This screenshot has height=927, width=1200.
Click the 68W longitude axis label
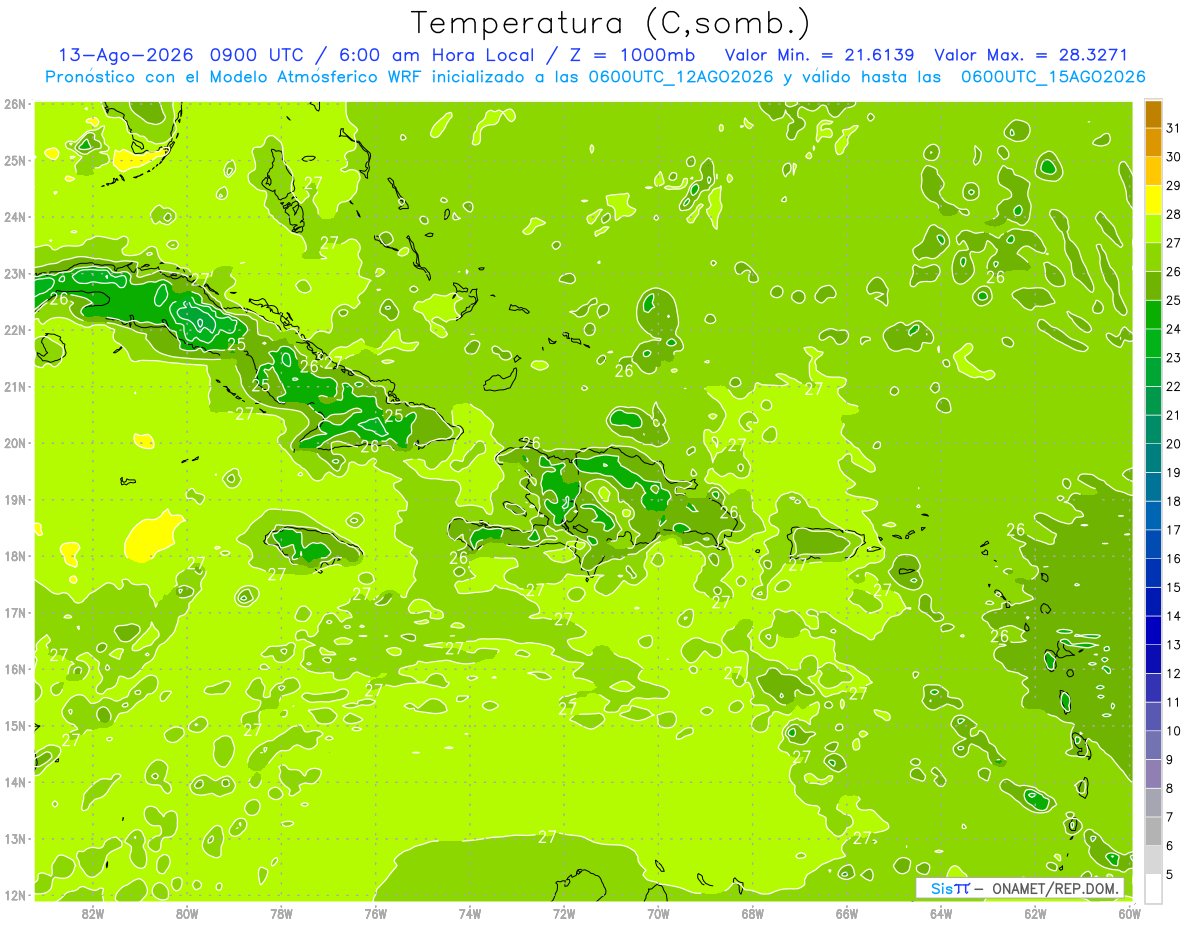(753, 913)
